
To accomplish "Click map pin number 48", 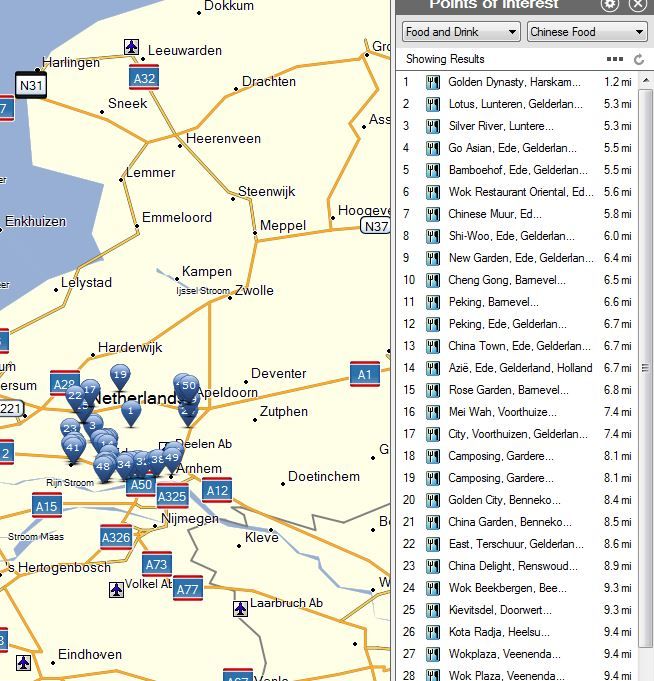I will 103,466.
